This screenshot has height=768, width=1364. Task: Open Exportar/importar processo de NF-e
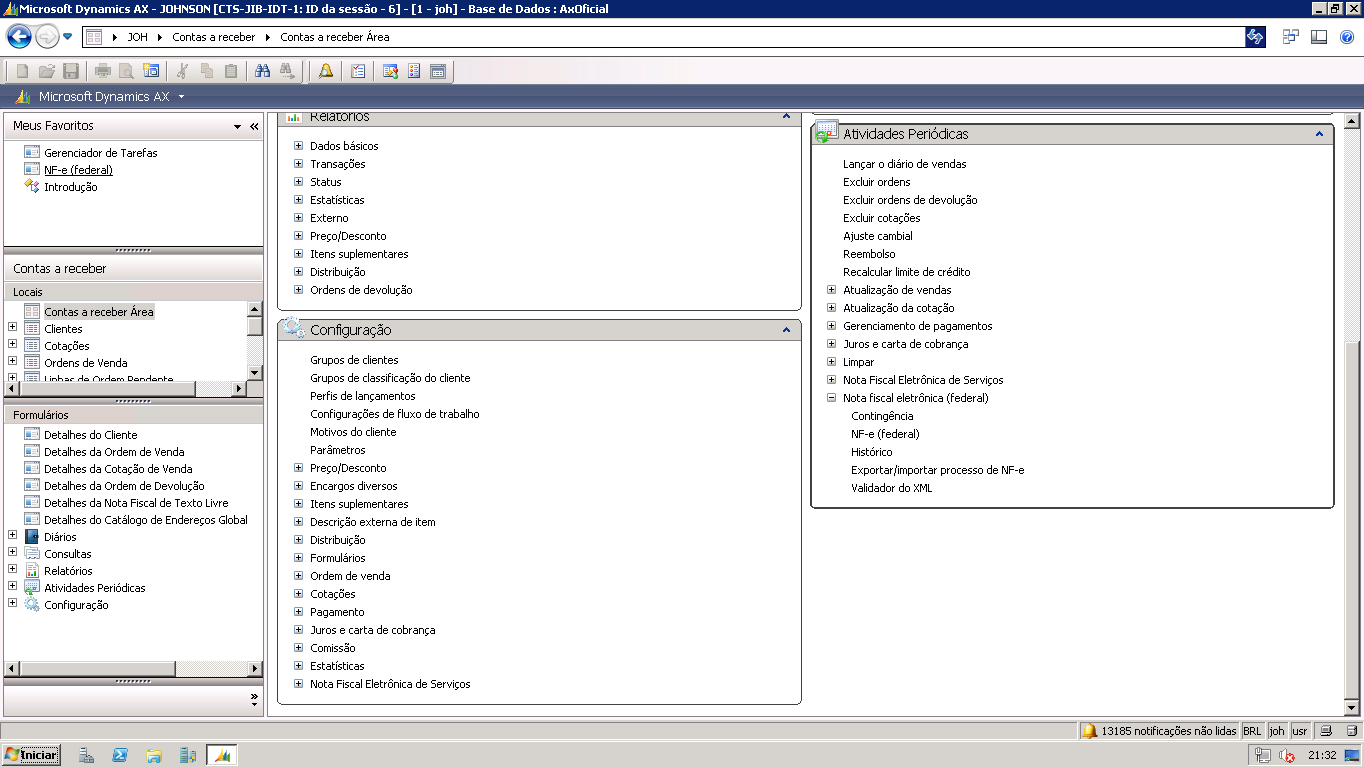coord(938,470)
